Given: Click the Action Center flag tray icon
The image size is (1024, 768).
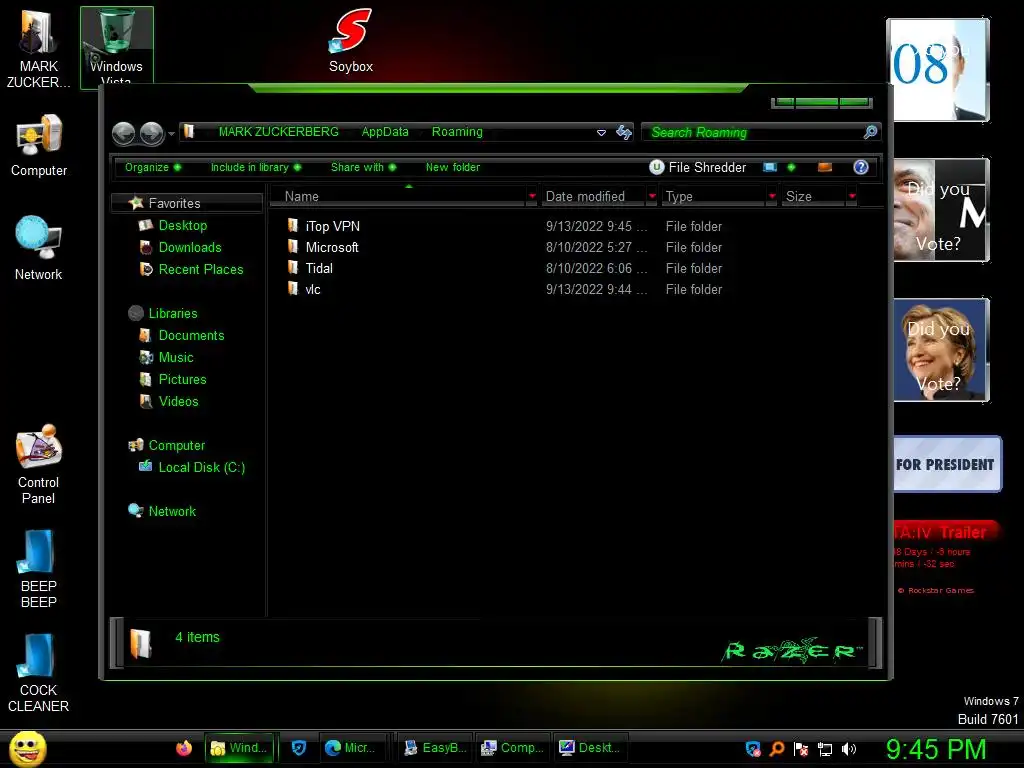Looking at the screenshot, I should tap(801, 749).
